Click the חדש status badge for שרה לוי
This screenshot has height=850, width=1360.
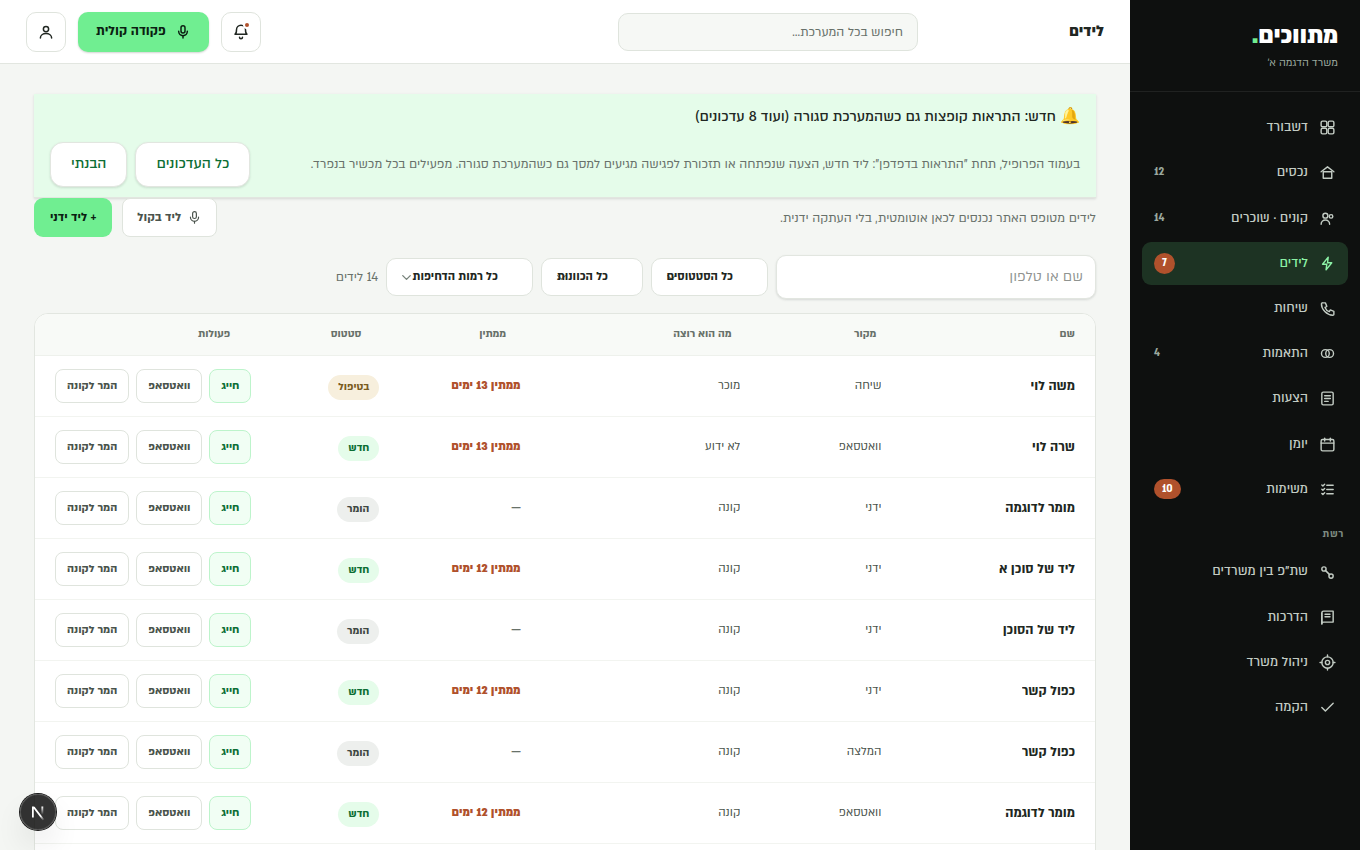[x=359, y=448]
